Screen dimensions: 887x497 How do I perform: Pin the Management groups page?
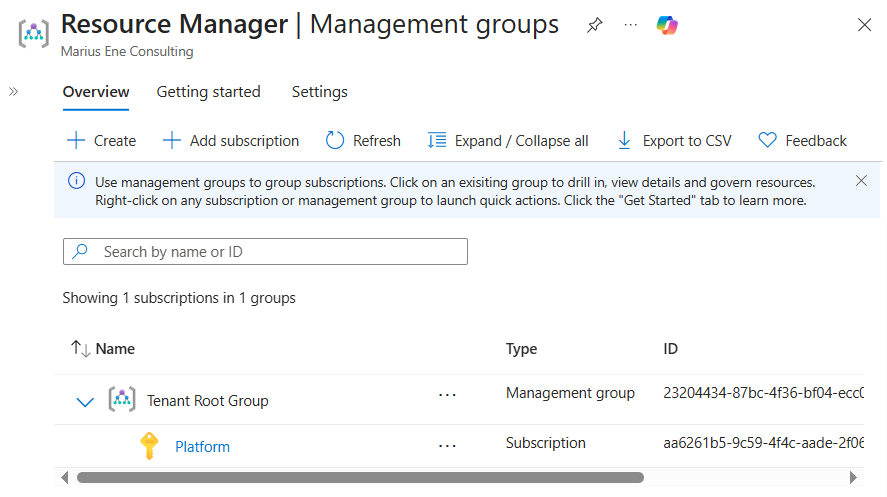(x=595, y=26)
